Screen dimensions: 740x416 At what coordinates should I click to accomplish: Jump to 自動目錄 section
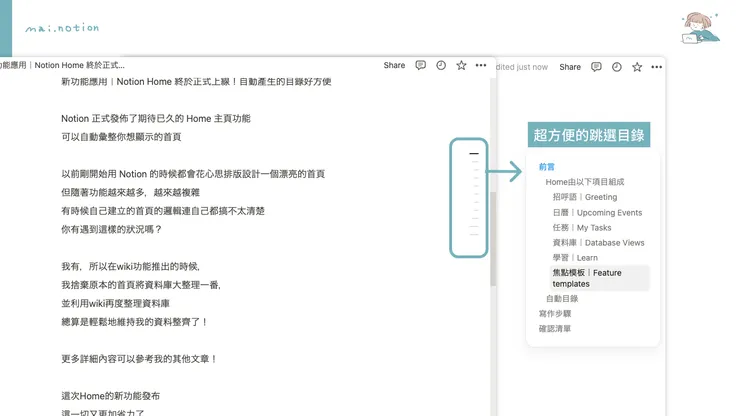562,298
